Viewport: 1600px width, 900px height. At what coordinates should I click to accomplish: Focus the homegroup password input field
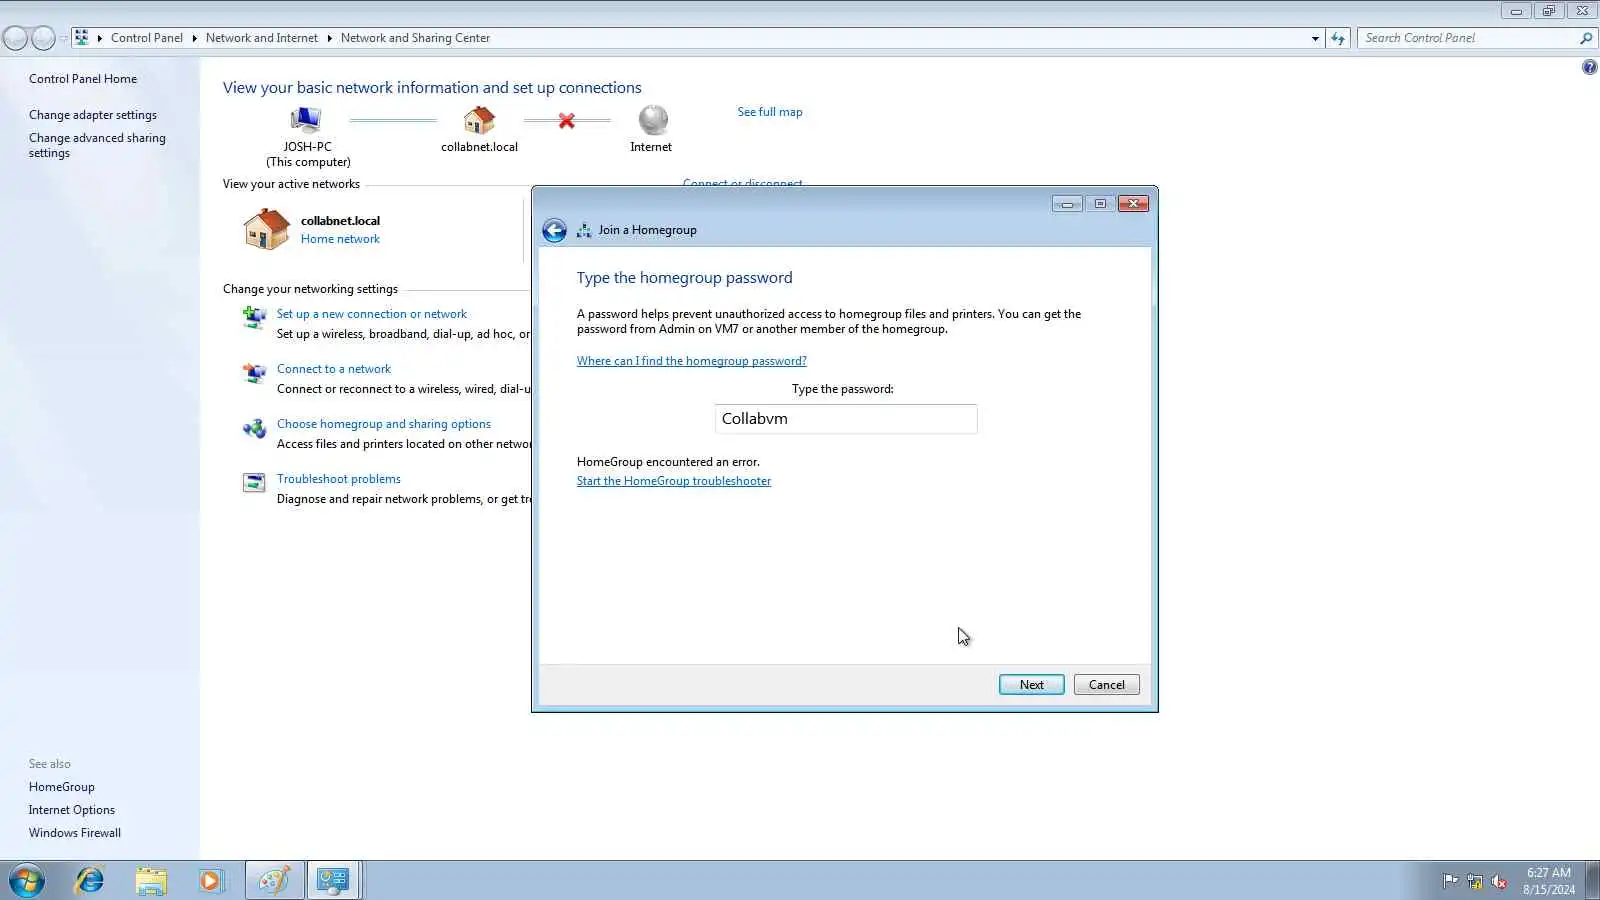pyautogui.click(x=846, y=419)
